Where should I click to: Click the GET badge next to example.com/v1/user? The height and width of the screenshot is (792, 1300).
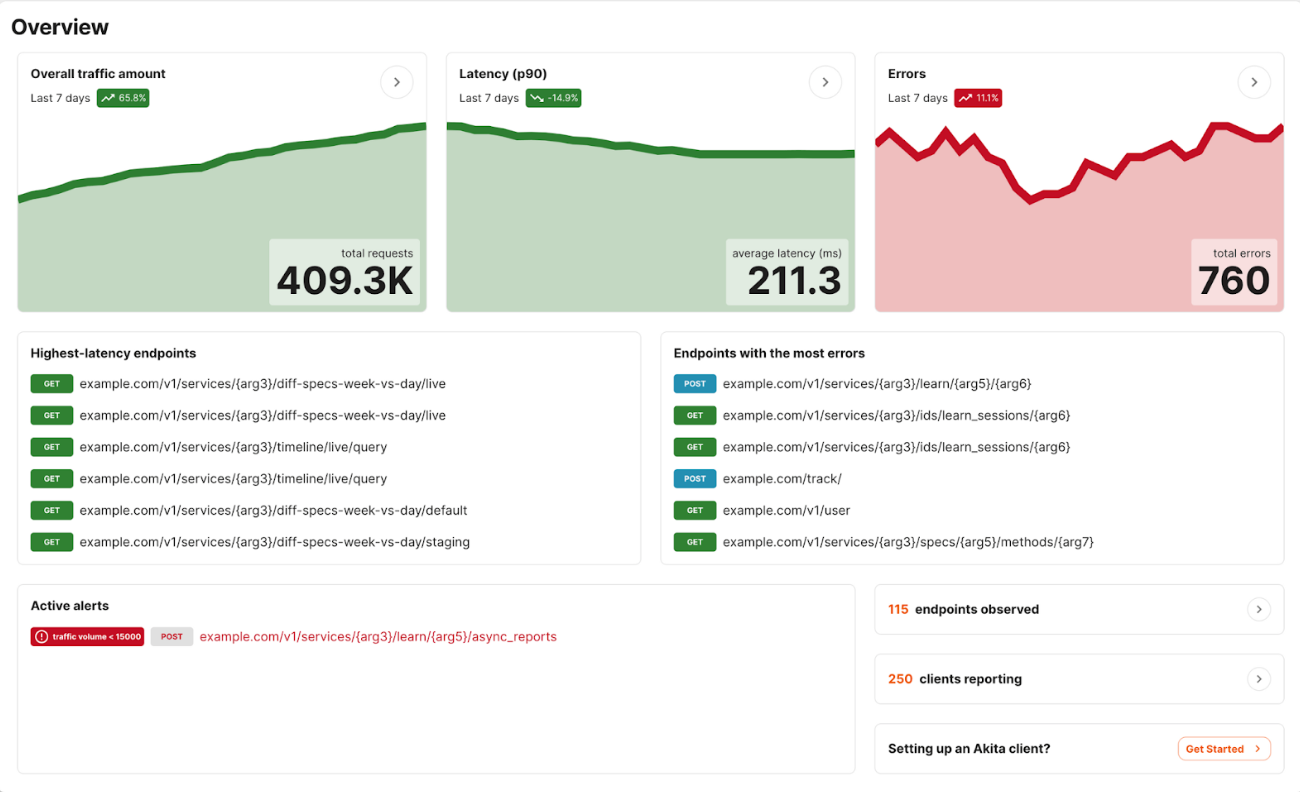pyautogui.click(x=694, y=510)
